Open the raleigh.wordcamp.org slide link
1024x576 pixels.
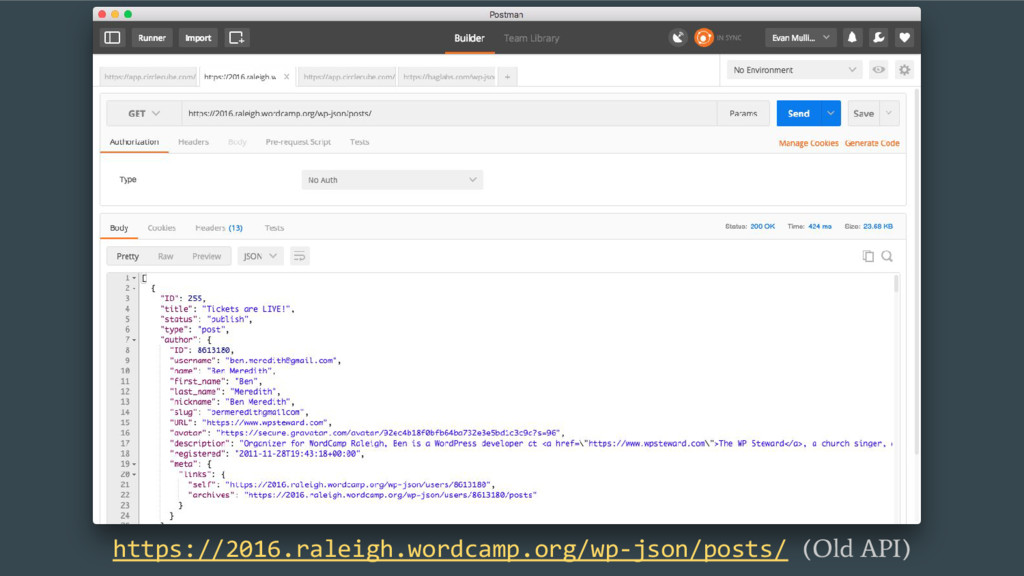coord(450,549)
